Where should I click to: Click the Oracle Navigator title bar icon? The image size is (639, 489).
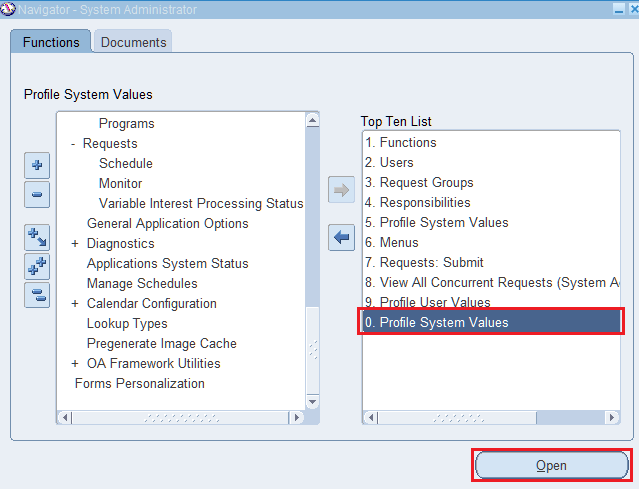[x=8, y=9]
